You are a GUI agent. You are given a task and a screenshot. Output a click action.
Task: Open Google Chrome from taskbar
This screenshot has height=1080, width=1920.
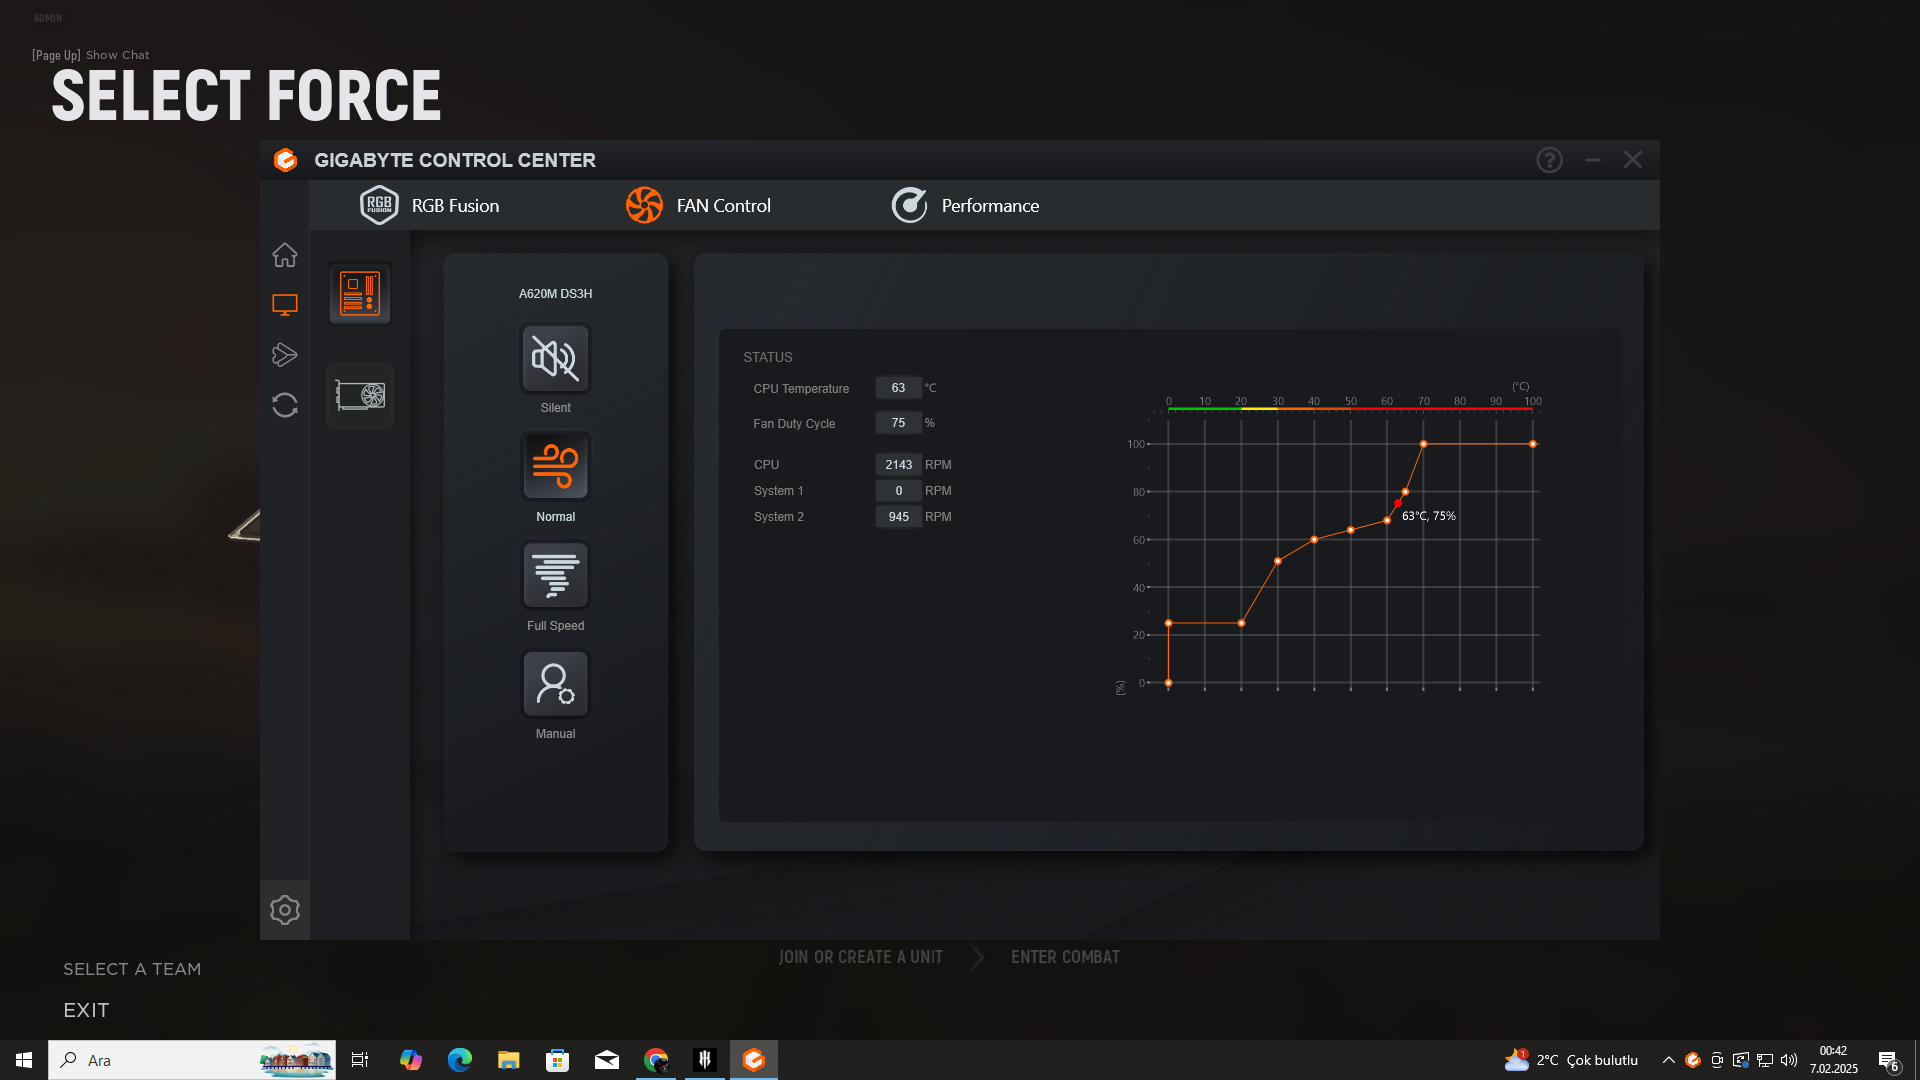(x=656, y=1060)
